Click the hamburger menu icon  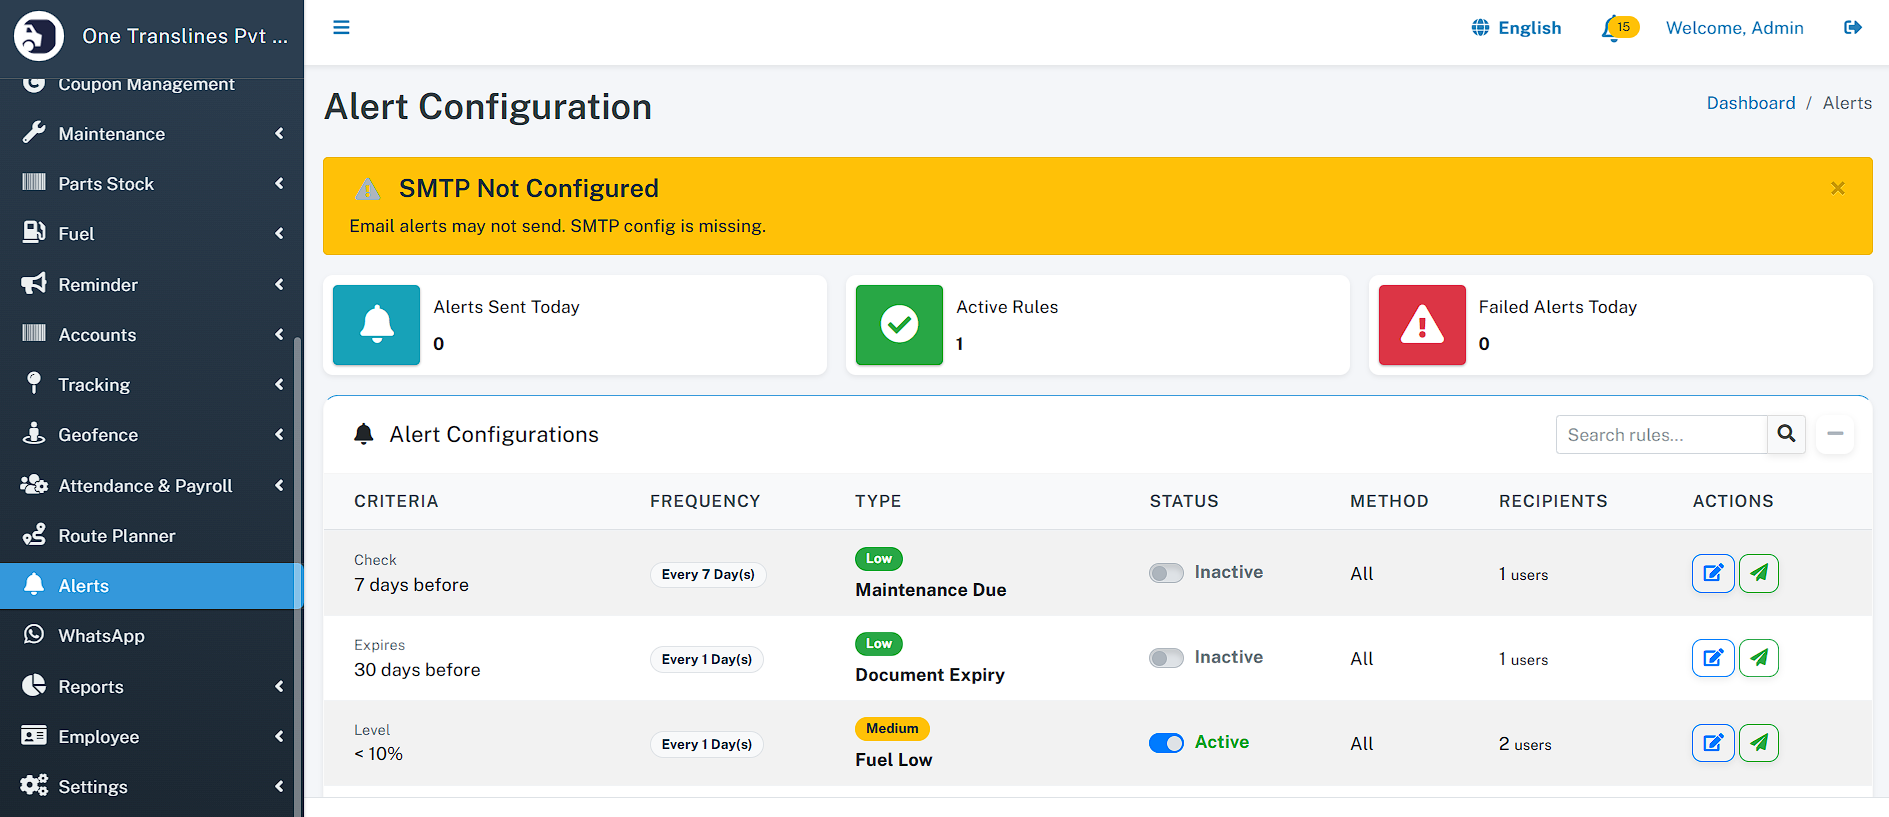pos(341,28)
